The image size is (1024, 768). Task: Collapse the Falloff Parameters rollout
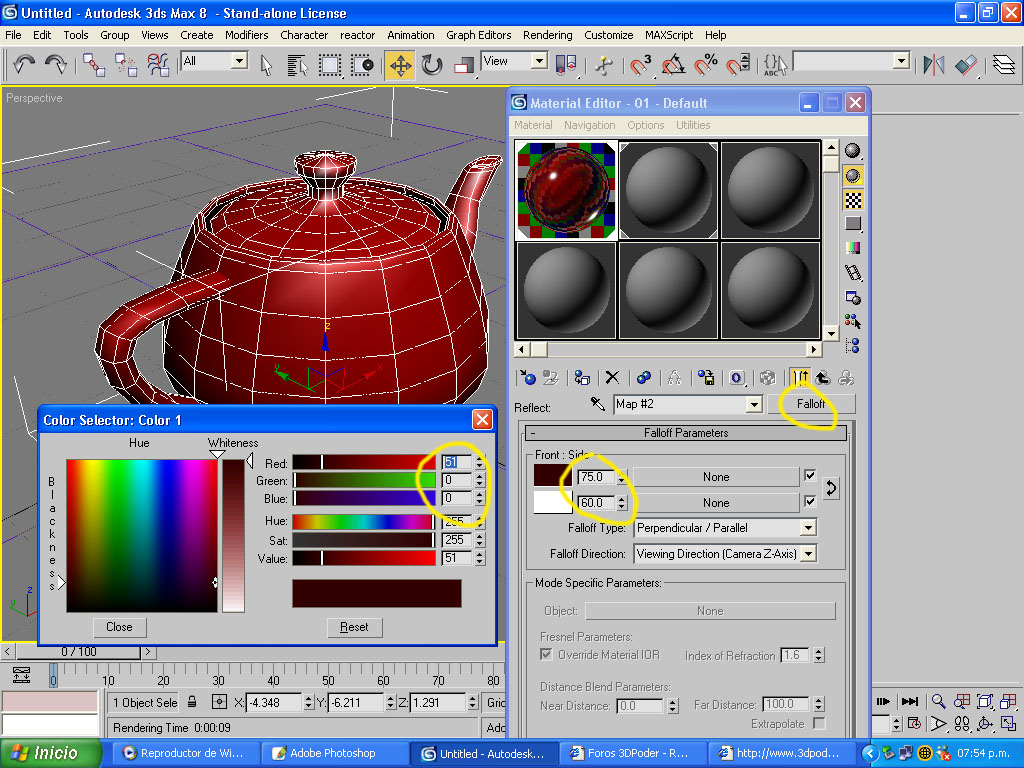click(686, 432)
